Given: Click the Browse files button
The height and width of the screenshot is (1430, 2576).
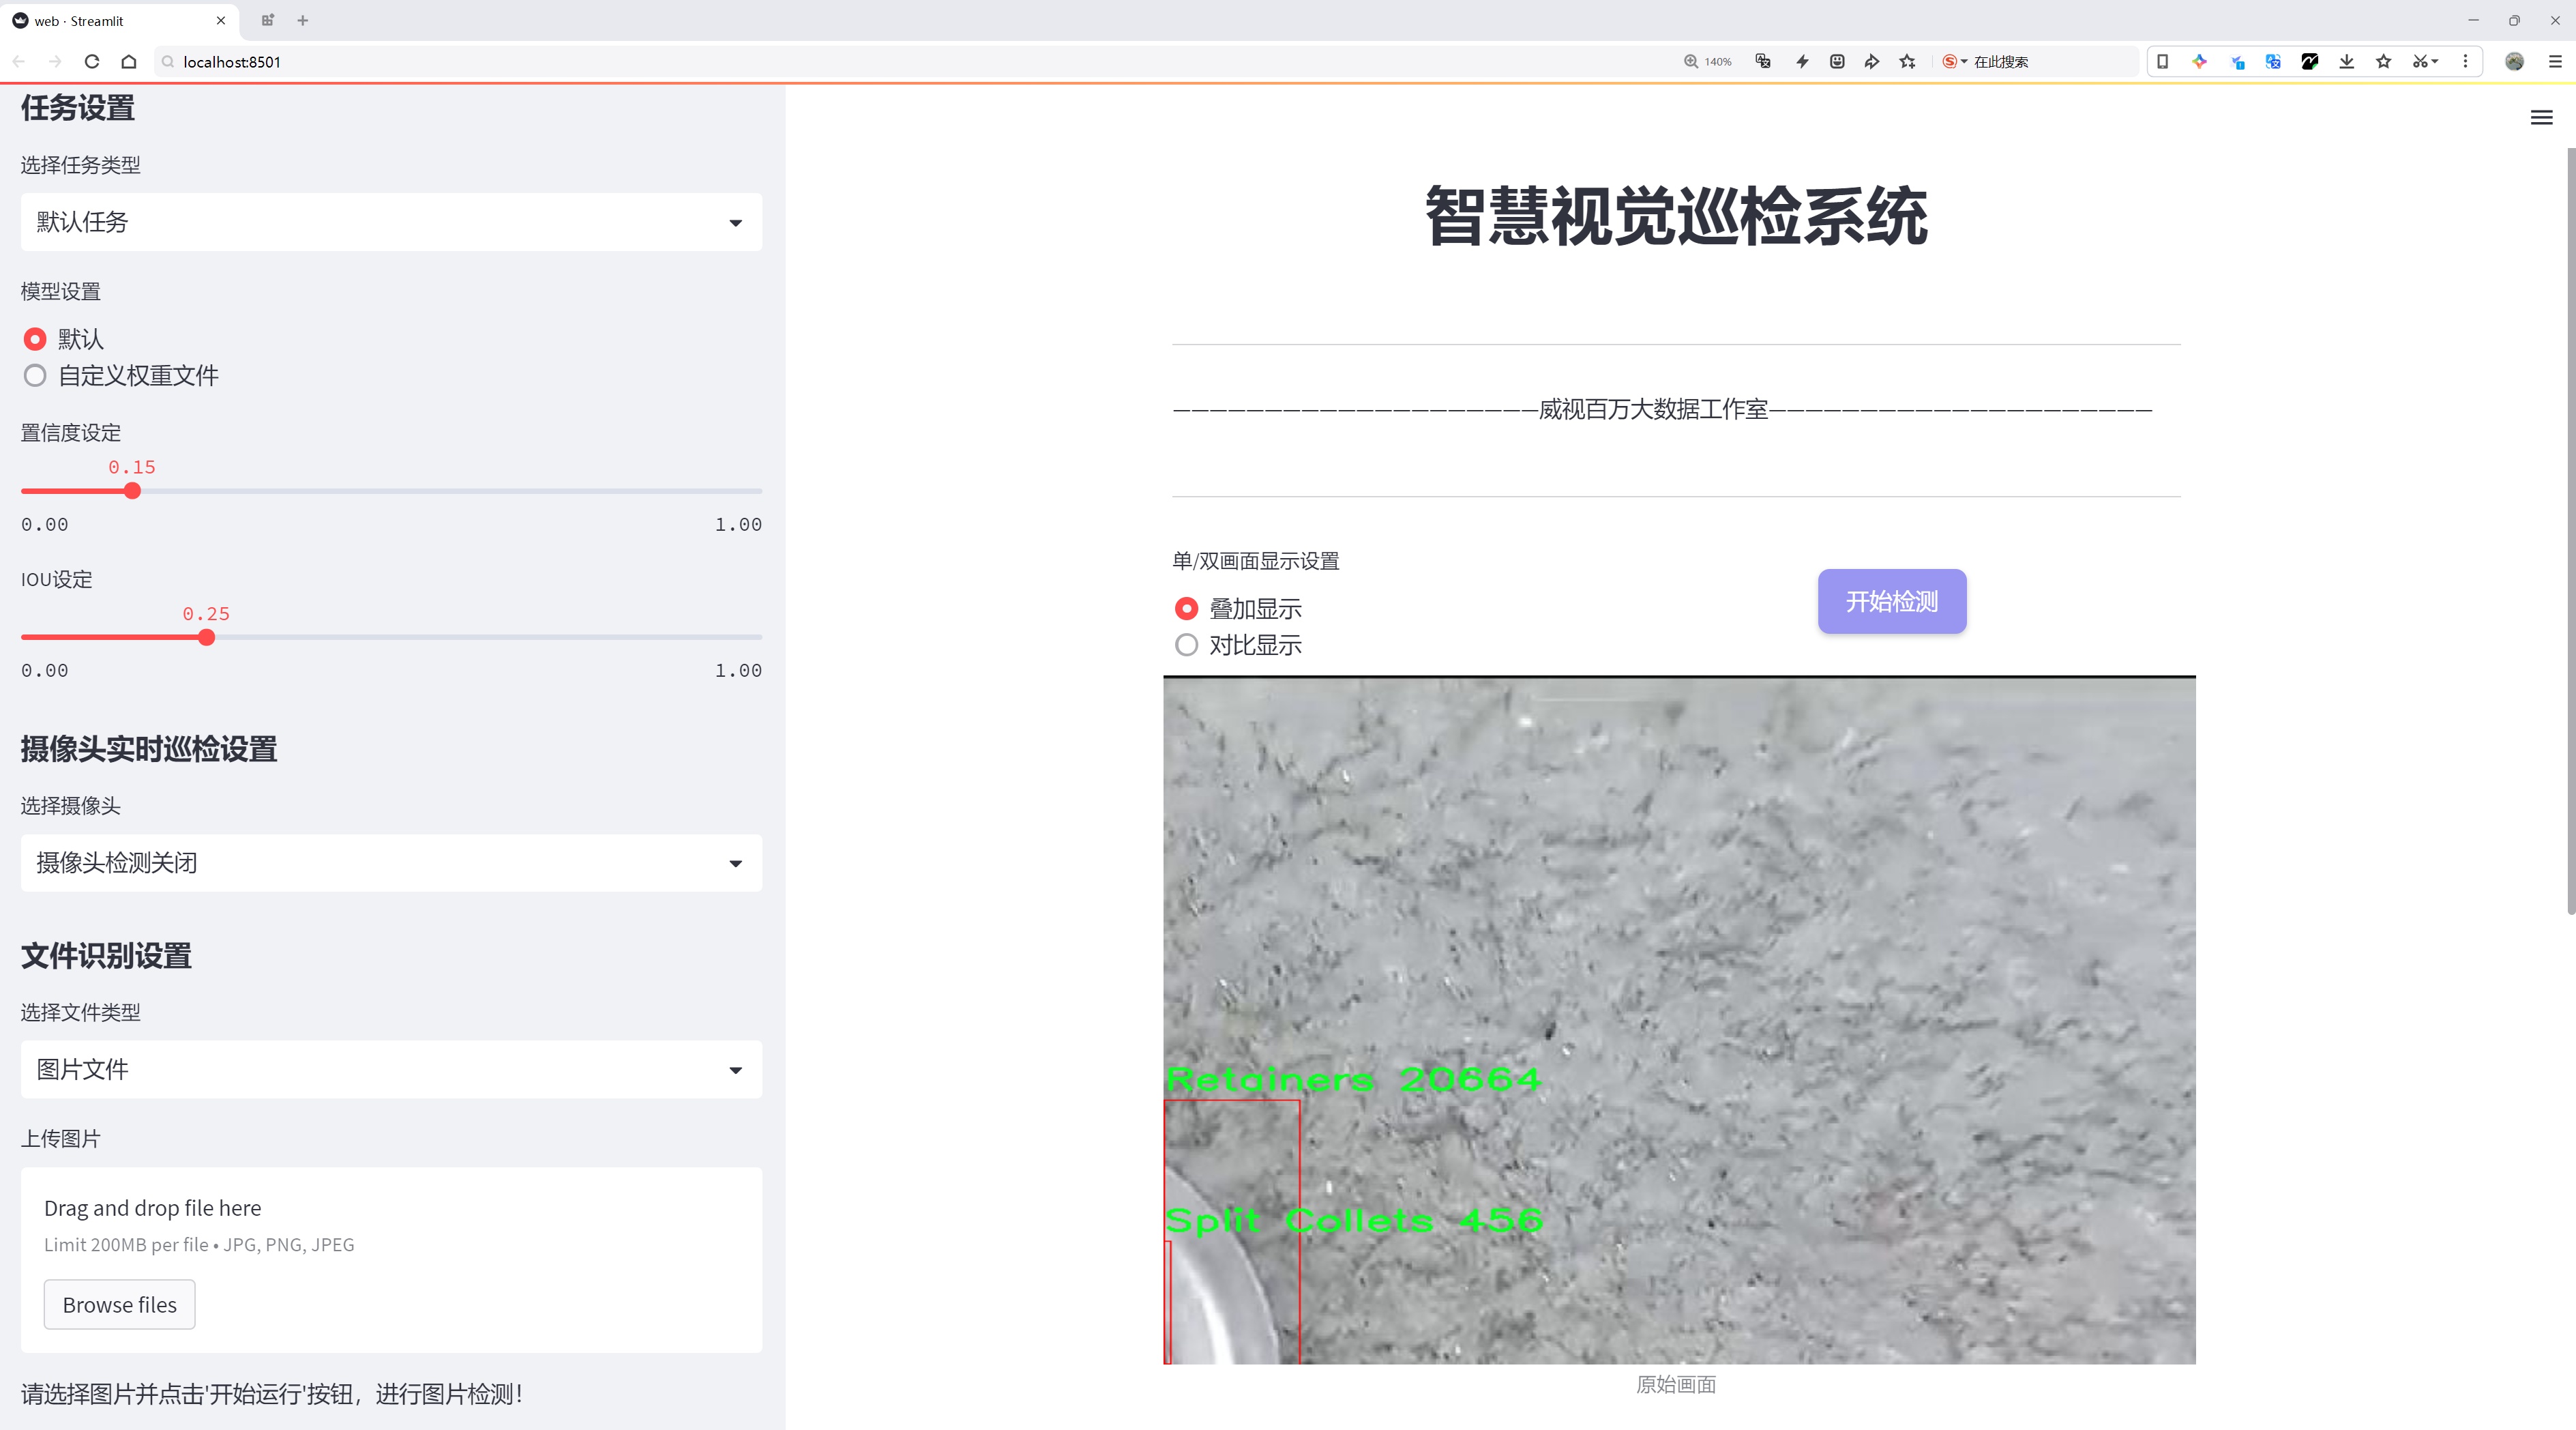Looking at the screenshot, I should (119, 1305).
